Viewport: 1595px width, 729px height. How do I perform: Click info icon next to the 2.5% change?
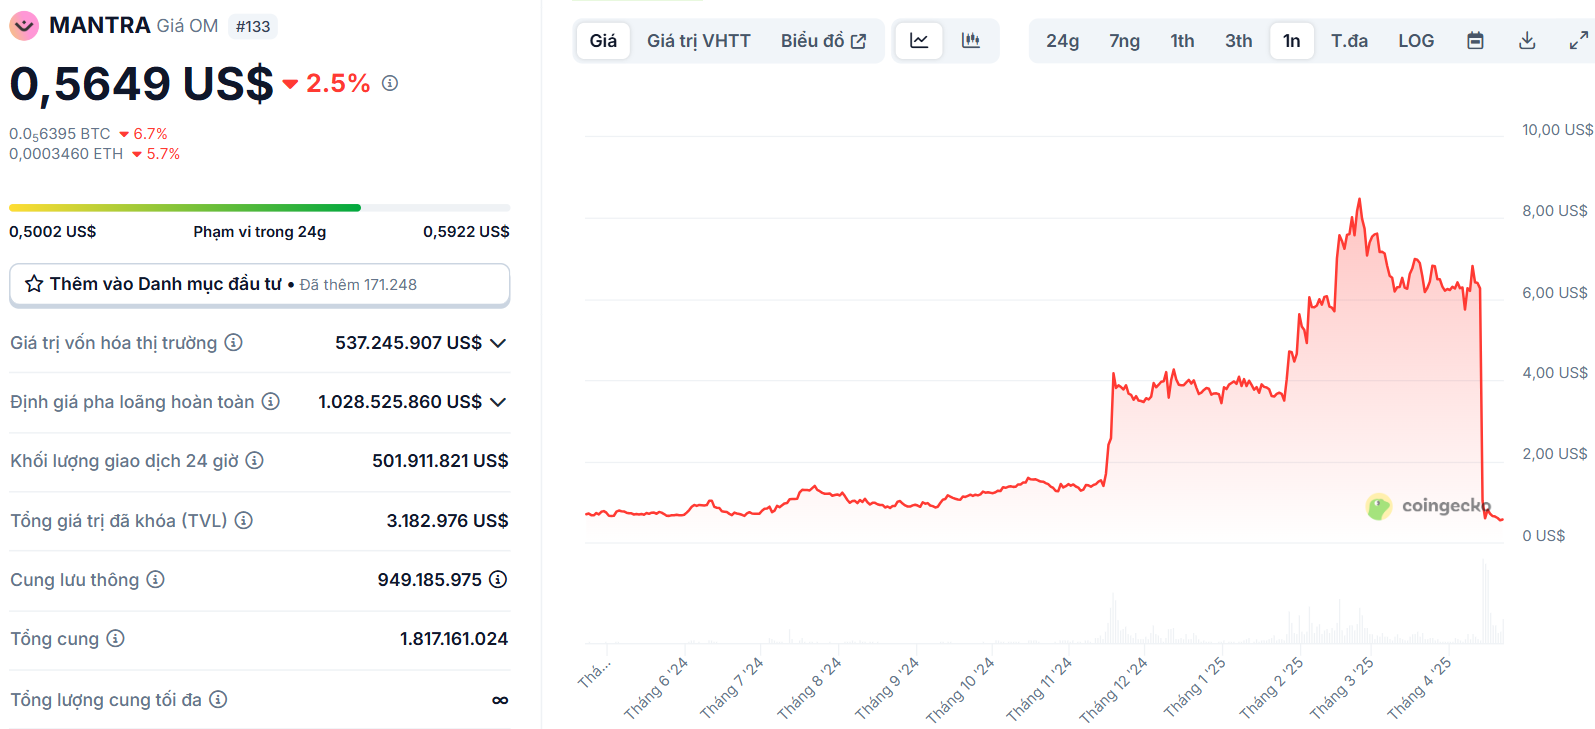[x=390, y=83]
